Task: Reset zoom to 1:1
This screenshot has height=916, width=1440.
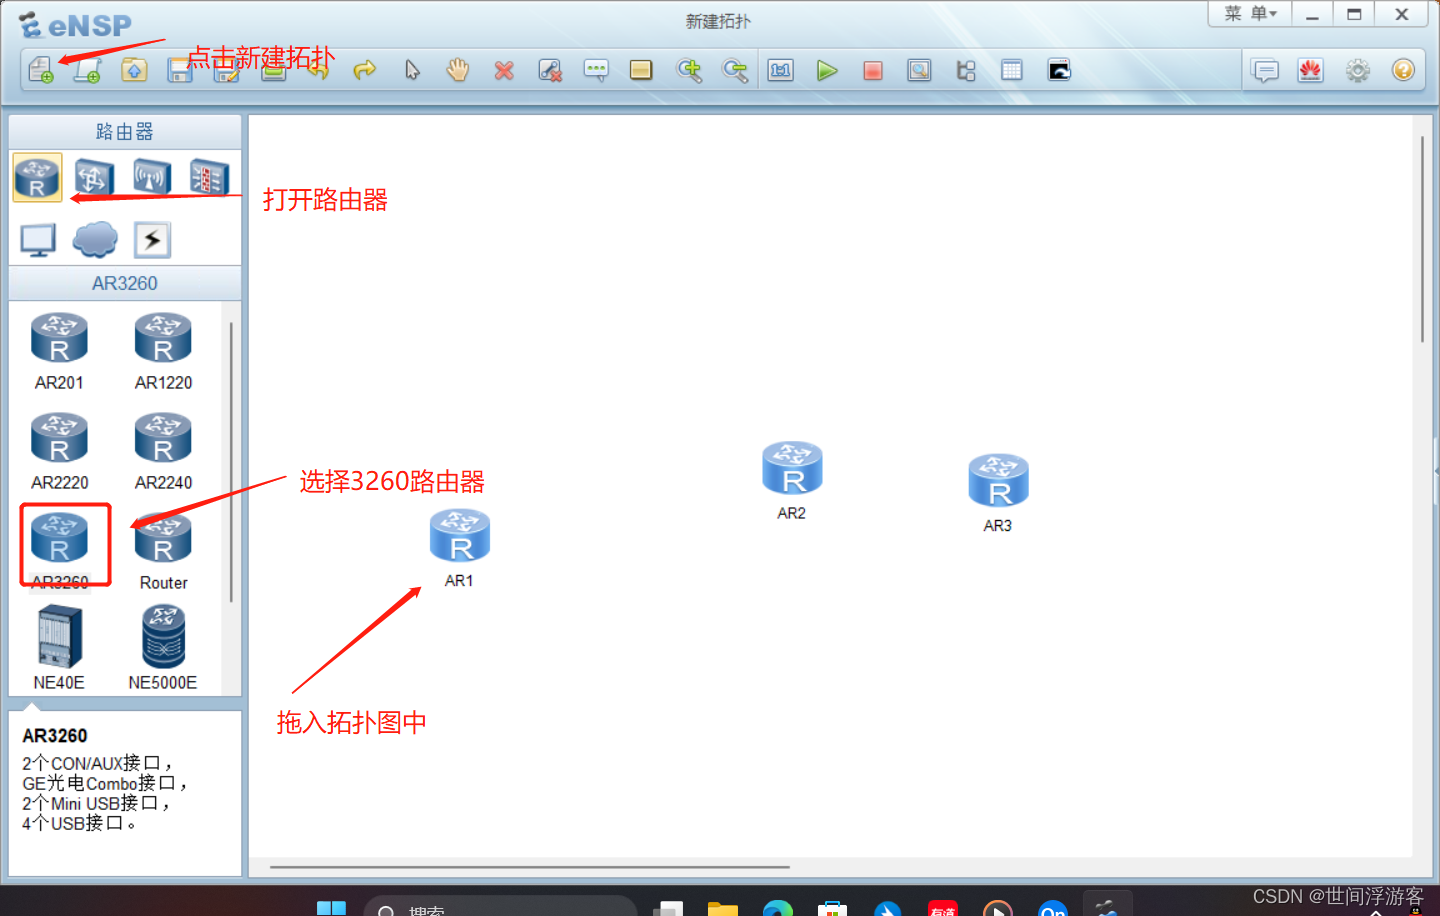Action: click(x=781, y=70)
